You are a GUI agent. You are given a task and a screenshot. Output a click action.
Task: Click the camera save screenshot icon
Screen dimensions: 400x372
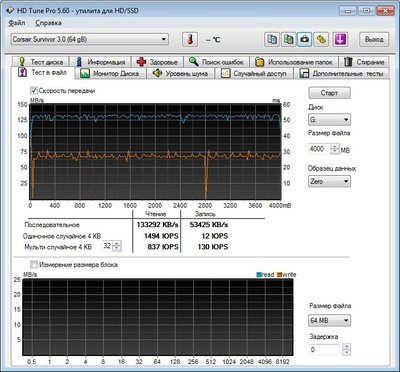coord(304,39)
